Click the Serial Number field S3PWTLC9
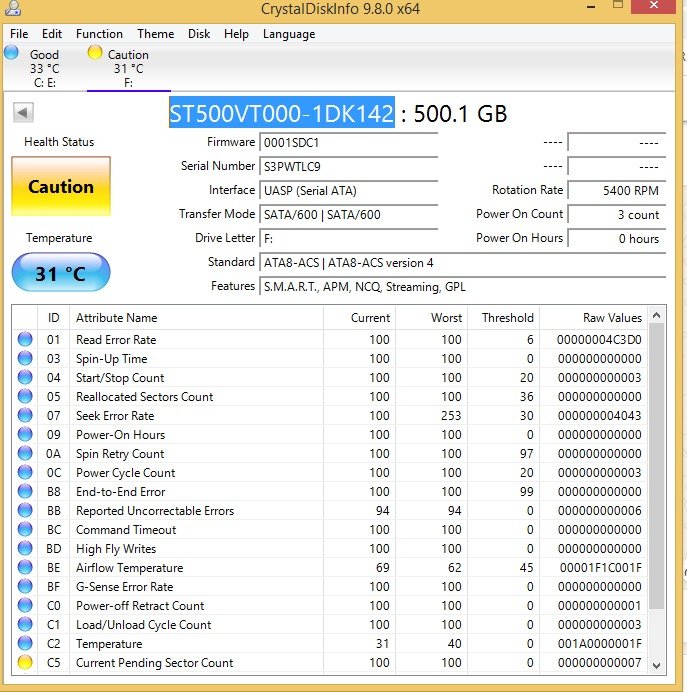This screenshot has width=687, height=692. click(x=349, y=167)
